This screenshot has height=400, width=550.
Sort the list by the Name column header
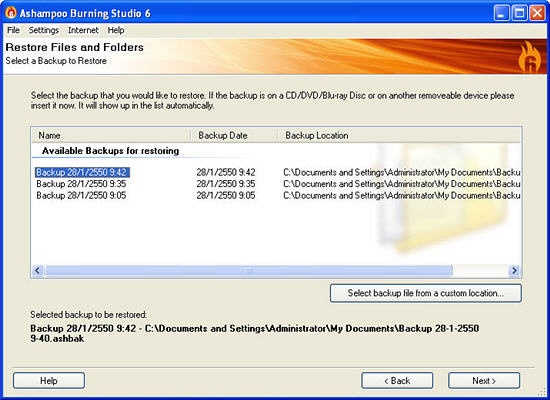tap(111, 135)
